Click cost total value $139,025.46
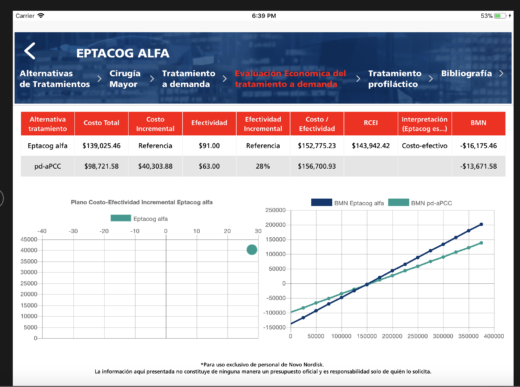The width and height of the screenshot is (520, 387). pos(101,146)
